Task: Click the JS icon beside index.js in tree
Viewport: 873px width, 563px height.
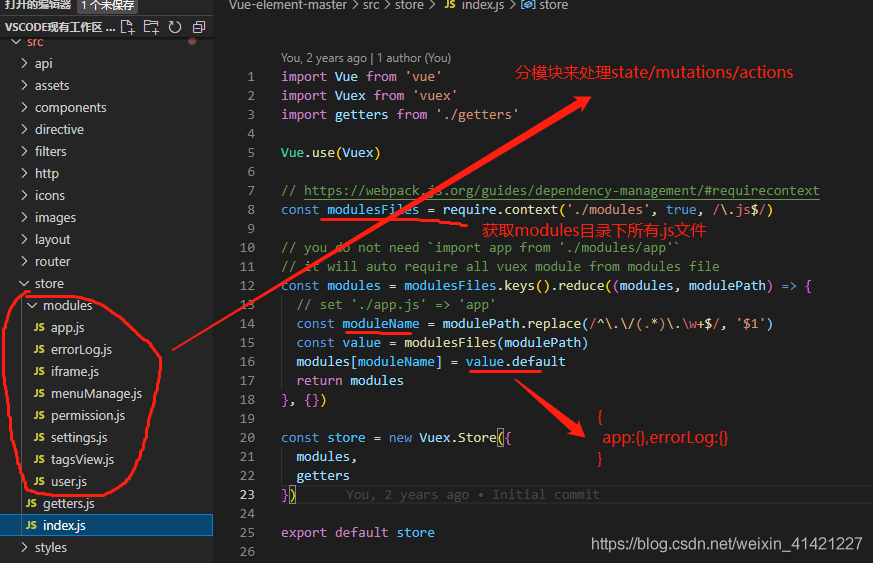Action: coord(31,525)
